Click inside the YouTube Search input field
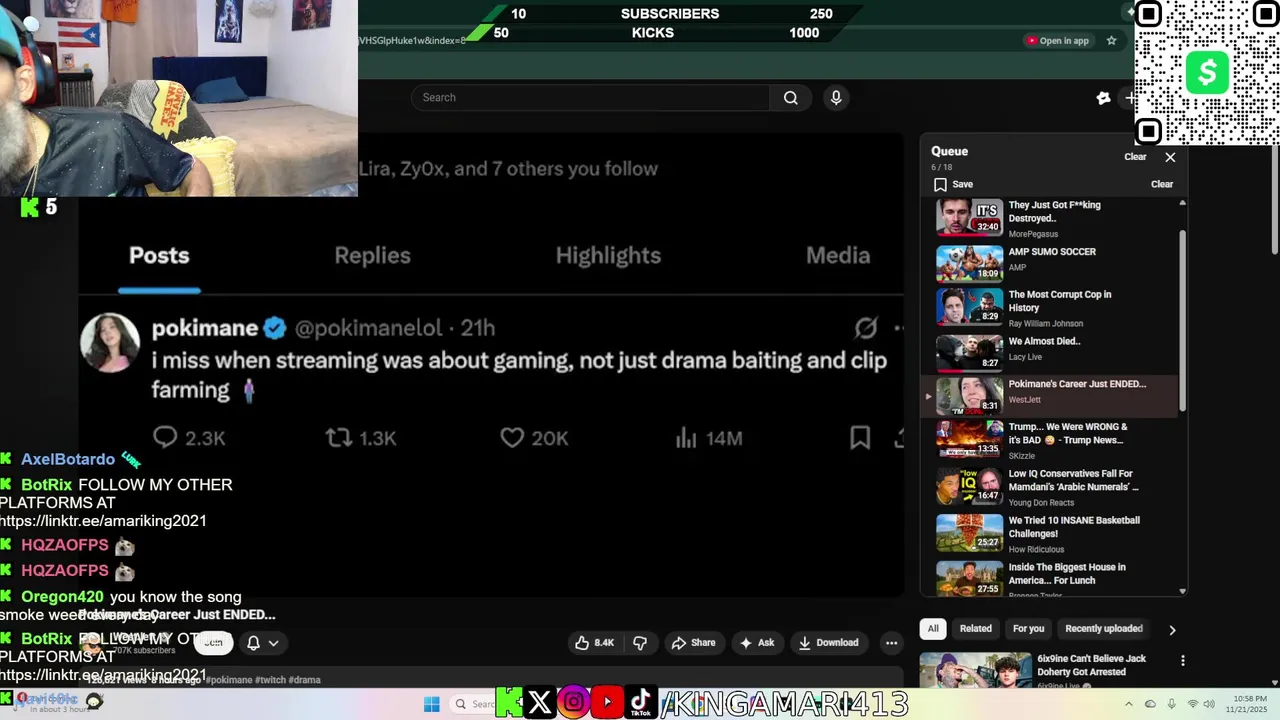Viewport: 1280px width, 720px height. click(590, 97)
